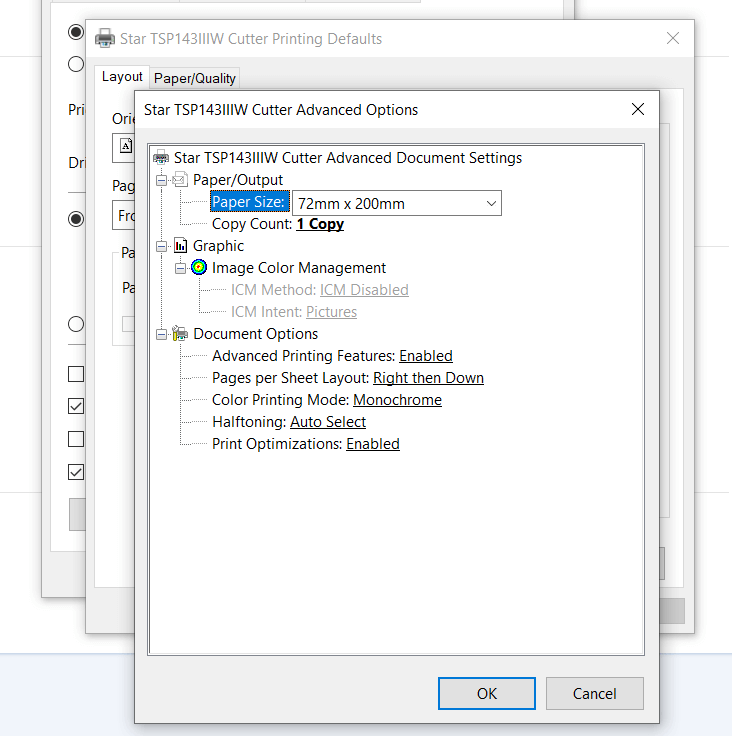Select the Document Options tree label
Image resolution: width=732 pixels, height=736 pixels.
click(x=255, y=334)
